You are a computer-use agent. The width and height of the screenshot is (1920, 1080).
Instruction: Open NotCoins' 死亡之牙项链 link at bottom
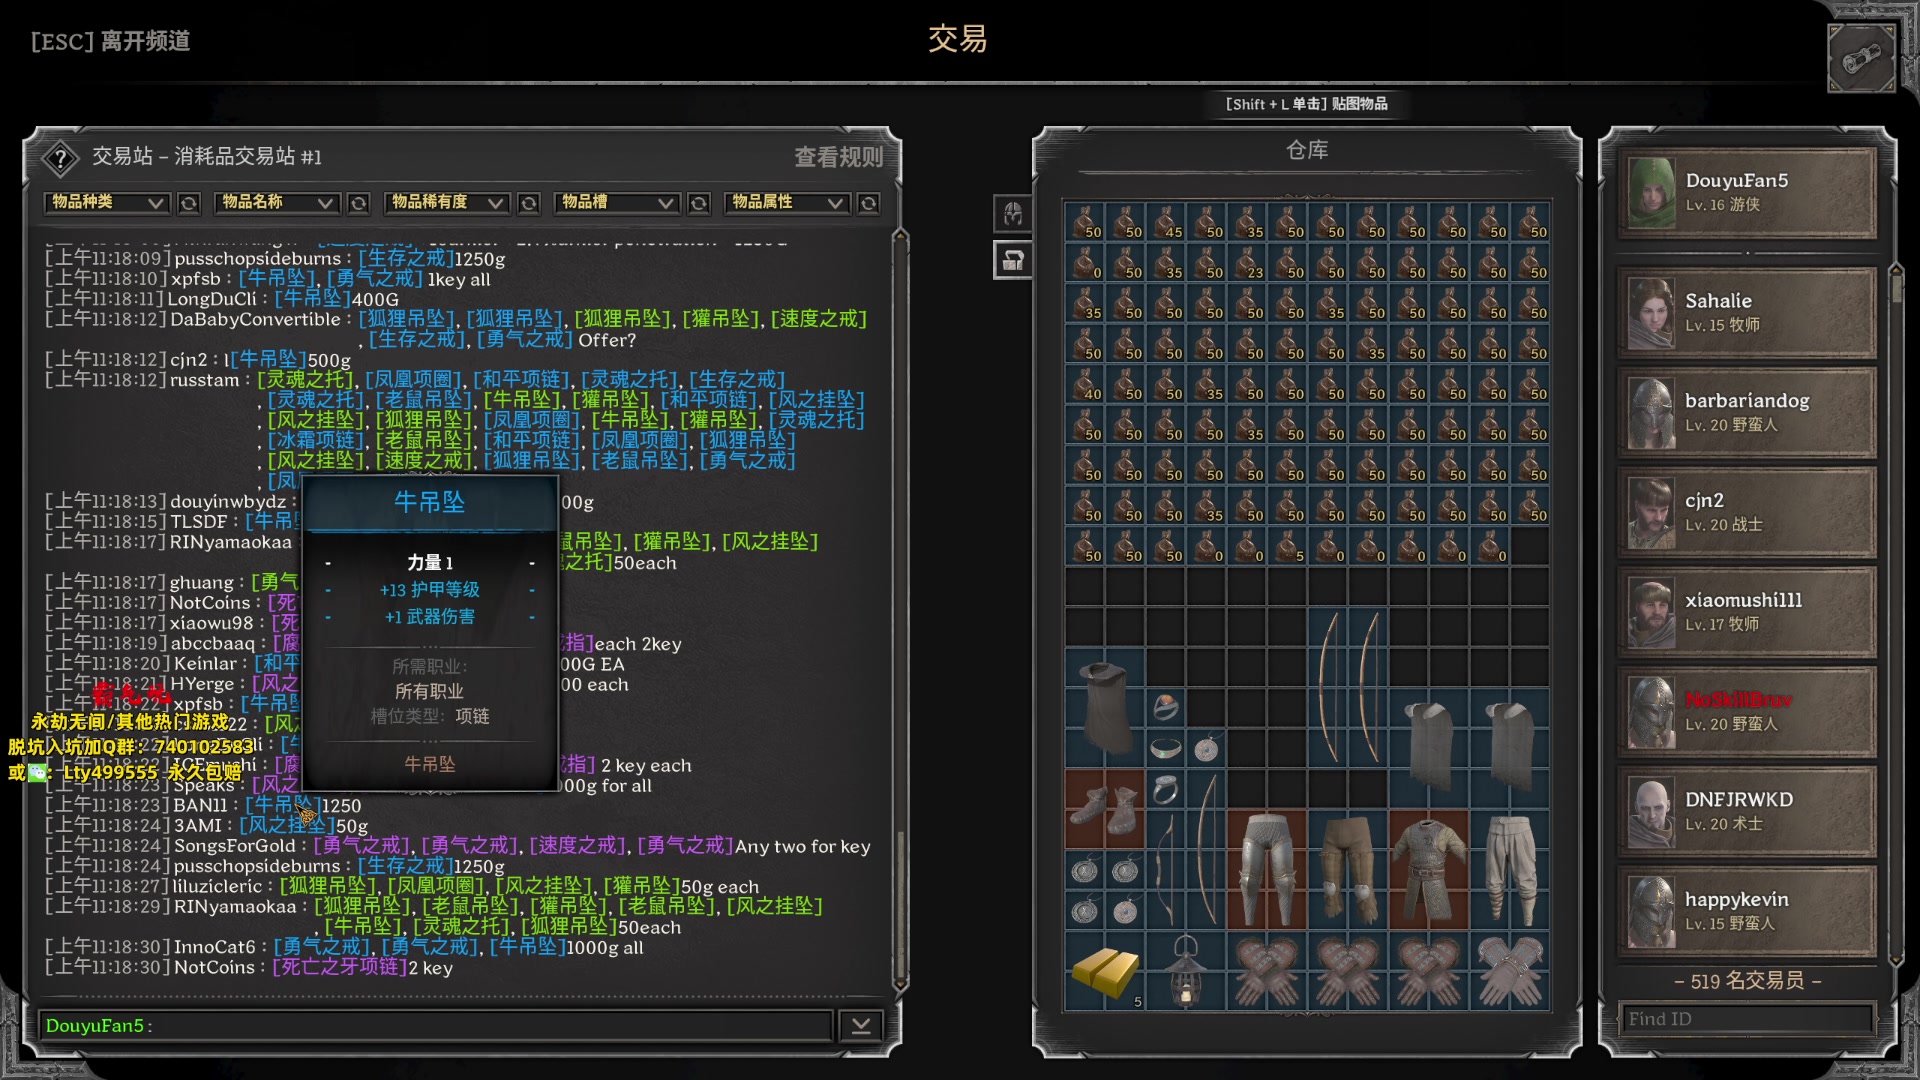click(340, 967)
